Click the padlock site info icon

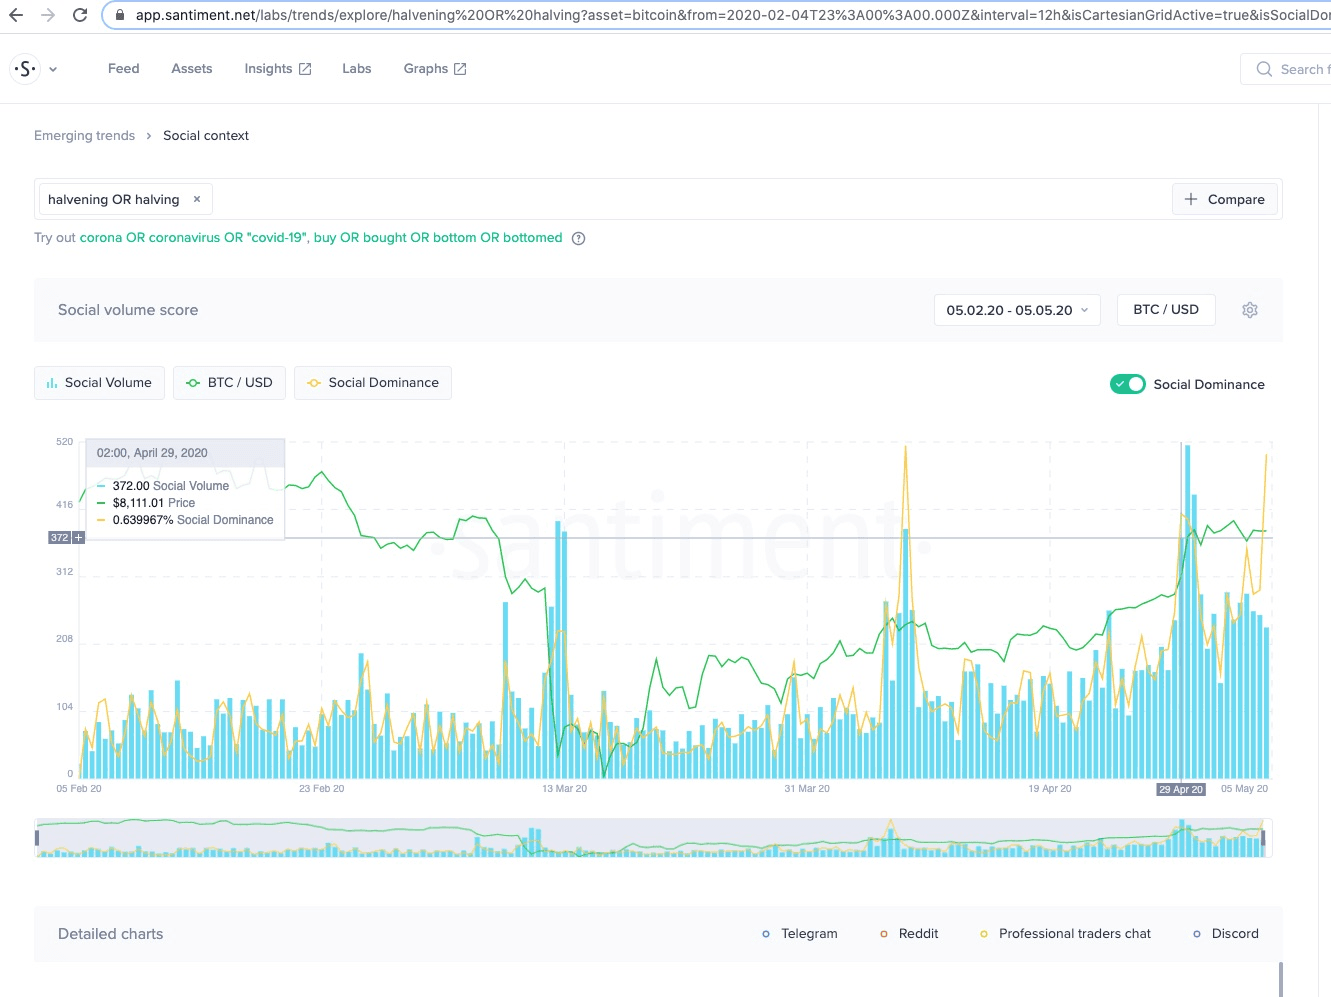tap(120, 16)
